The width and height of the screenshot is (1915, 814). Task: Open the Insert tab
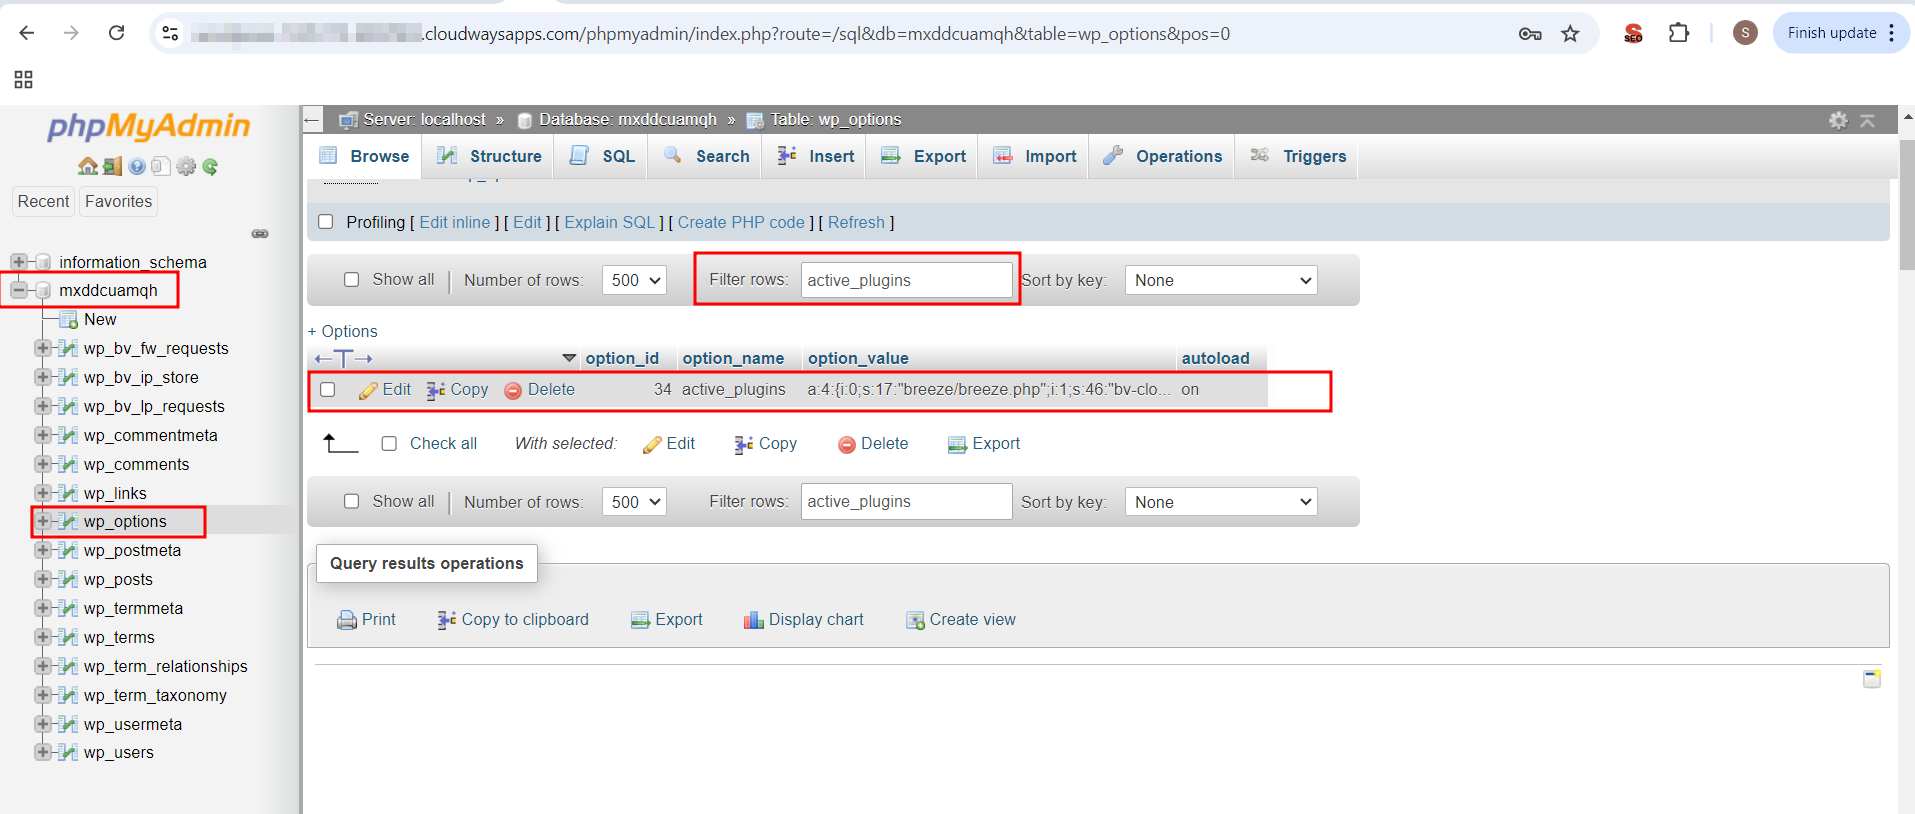pos(815,156)
